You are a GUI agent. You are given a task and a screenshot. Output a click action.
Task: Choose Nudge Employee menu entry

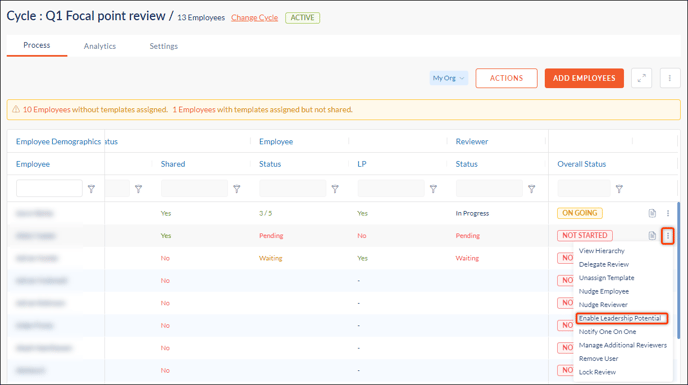point(604,291)
